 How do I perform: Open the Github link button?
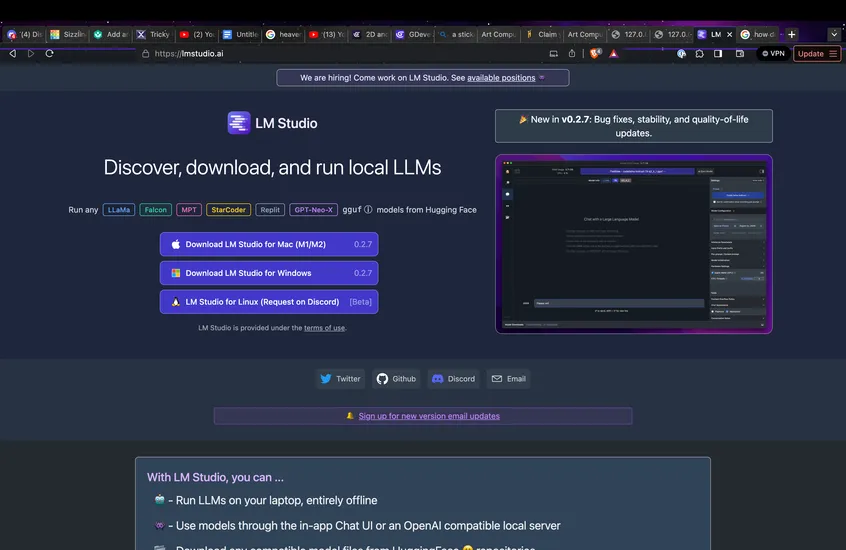[395, 379]
